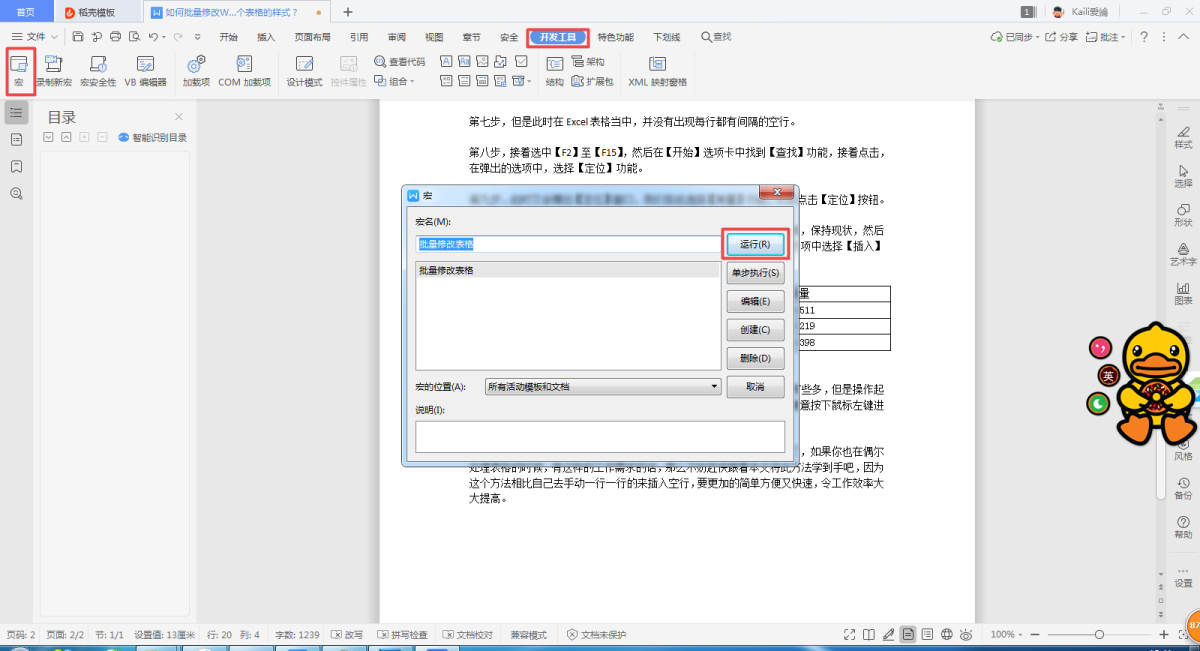Click 取消 to cancel macro dialog
This screenshot has width=1200, height=651.
[x=755, y=387]
